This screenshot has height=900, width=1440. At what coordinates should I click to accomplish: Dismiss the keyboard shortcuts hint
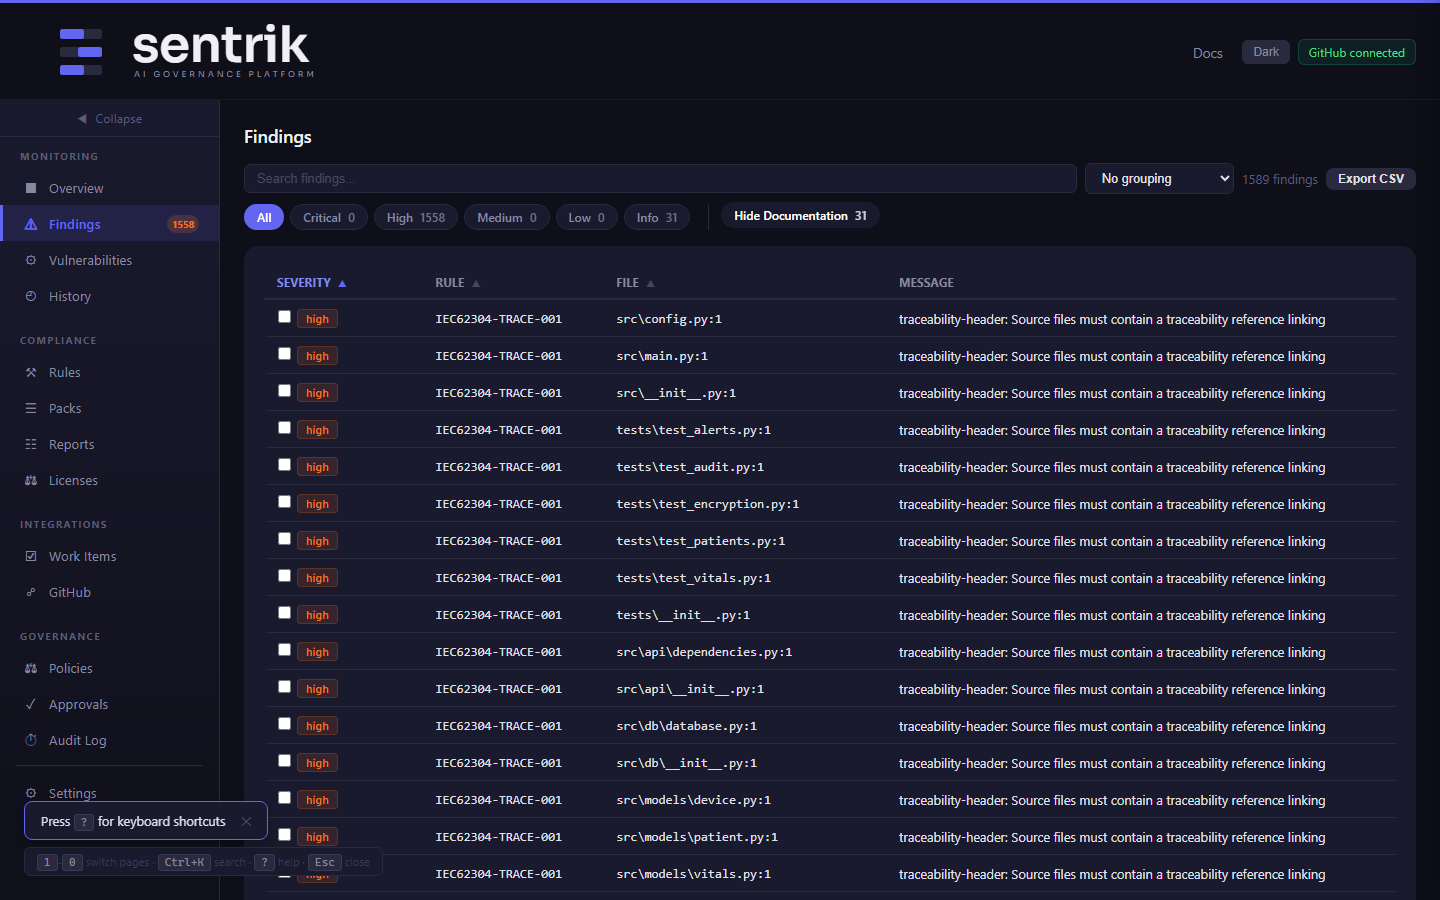tap(246, 821)
